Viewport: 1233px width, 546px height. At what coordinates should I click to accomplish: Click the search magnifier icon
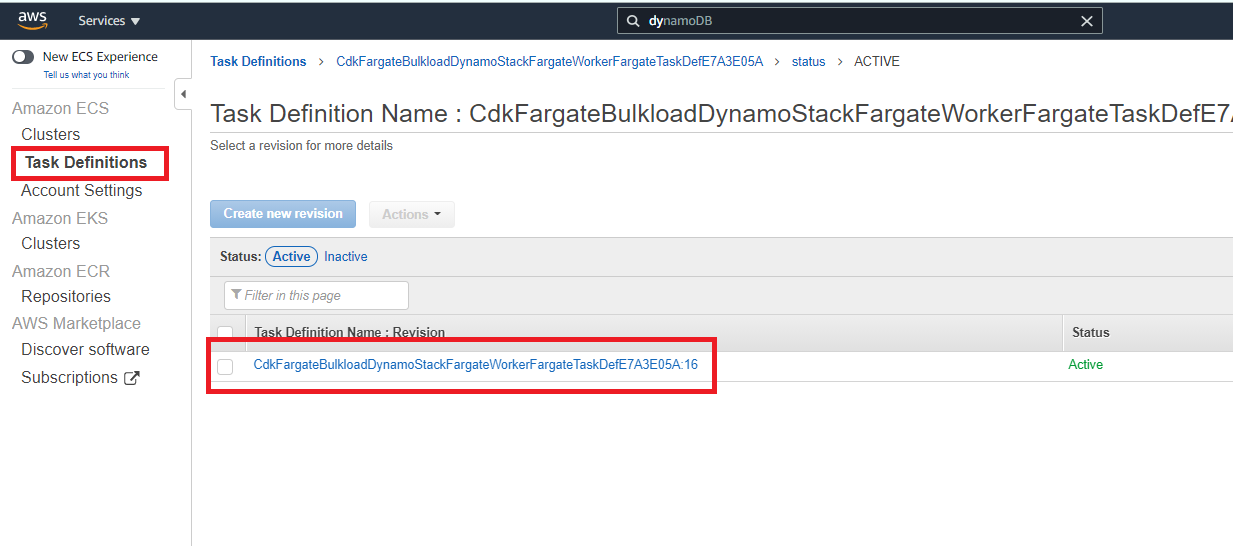[633, 21]
